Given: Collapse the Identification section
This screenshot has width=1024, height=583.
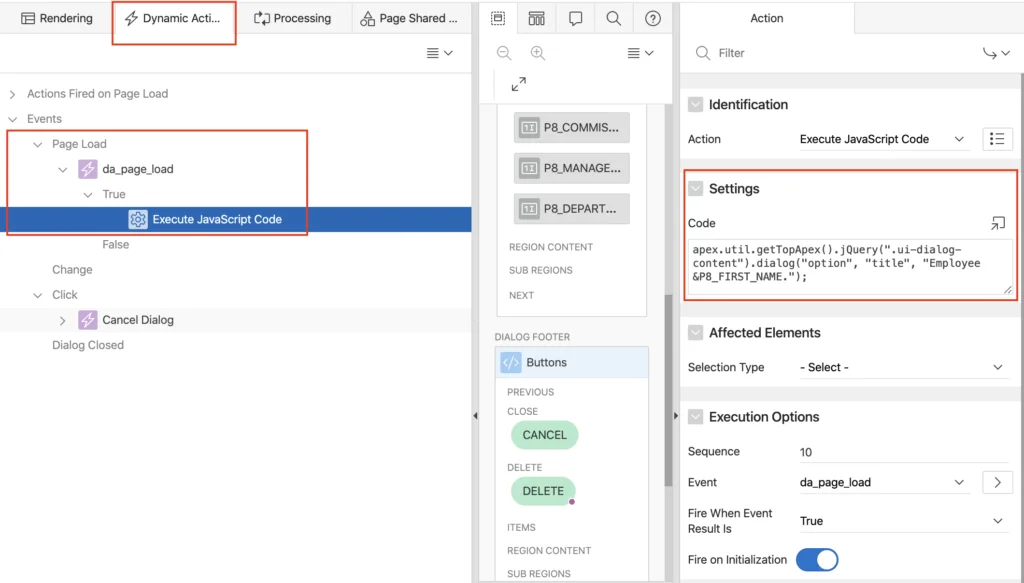Looking at the screenshot, I should point(696,104).
